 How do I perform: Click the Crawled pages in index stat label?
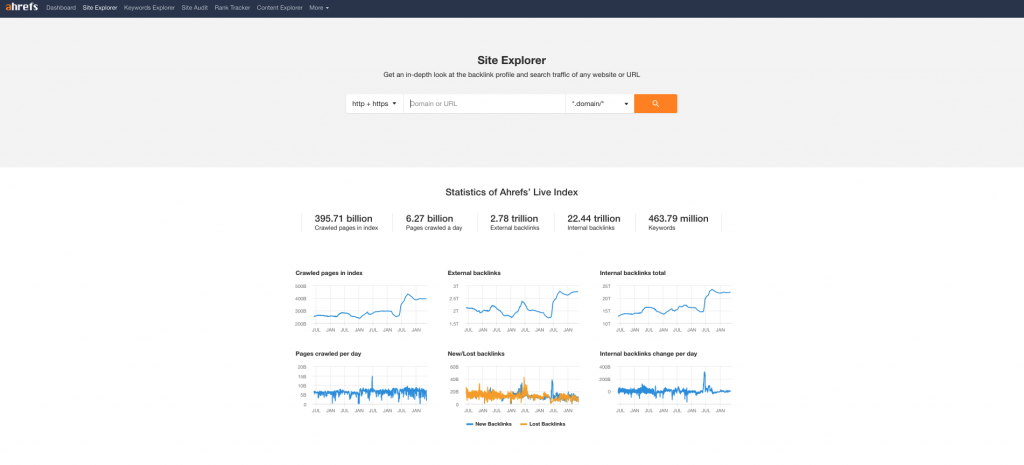346,228
